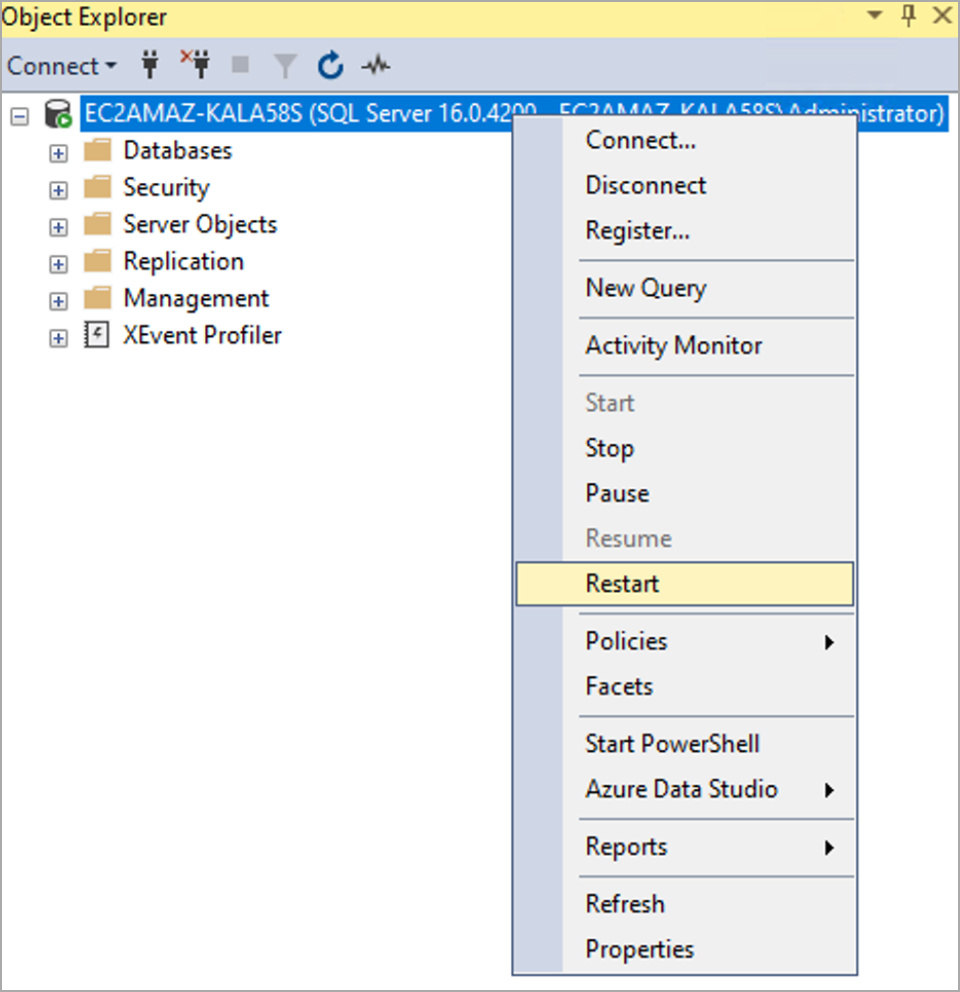Choose Register... from the context menu
This screenshot has width=960, height=992.
pyautogui.click(x=685, y=231)
